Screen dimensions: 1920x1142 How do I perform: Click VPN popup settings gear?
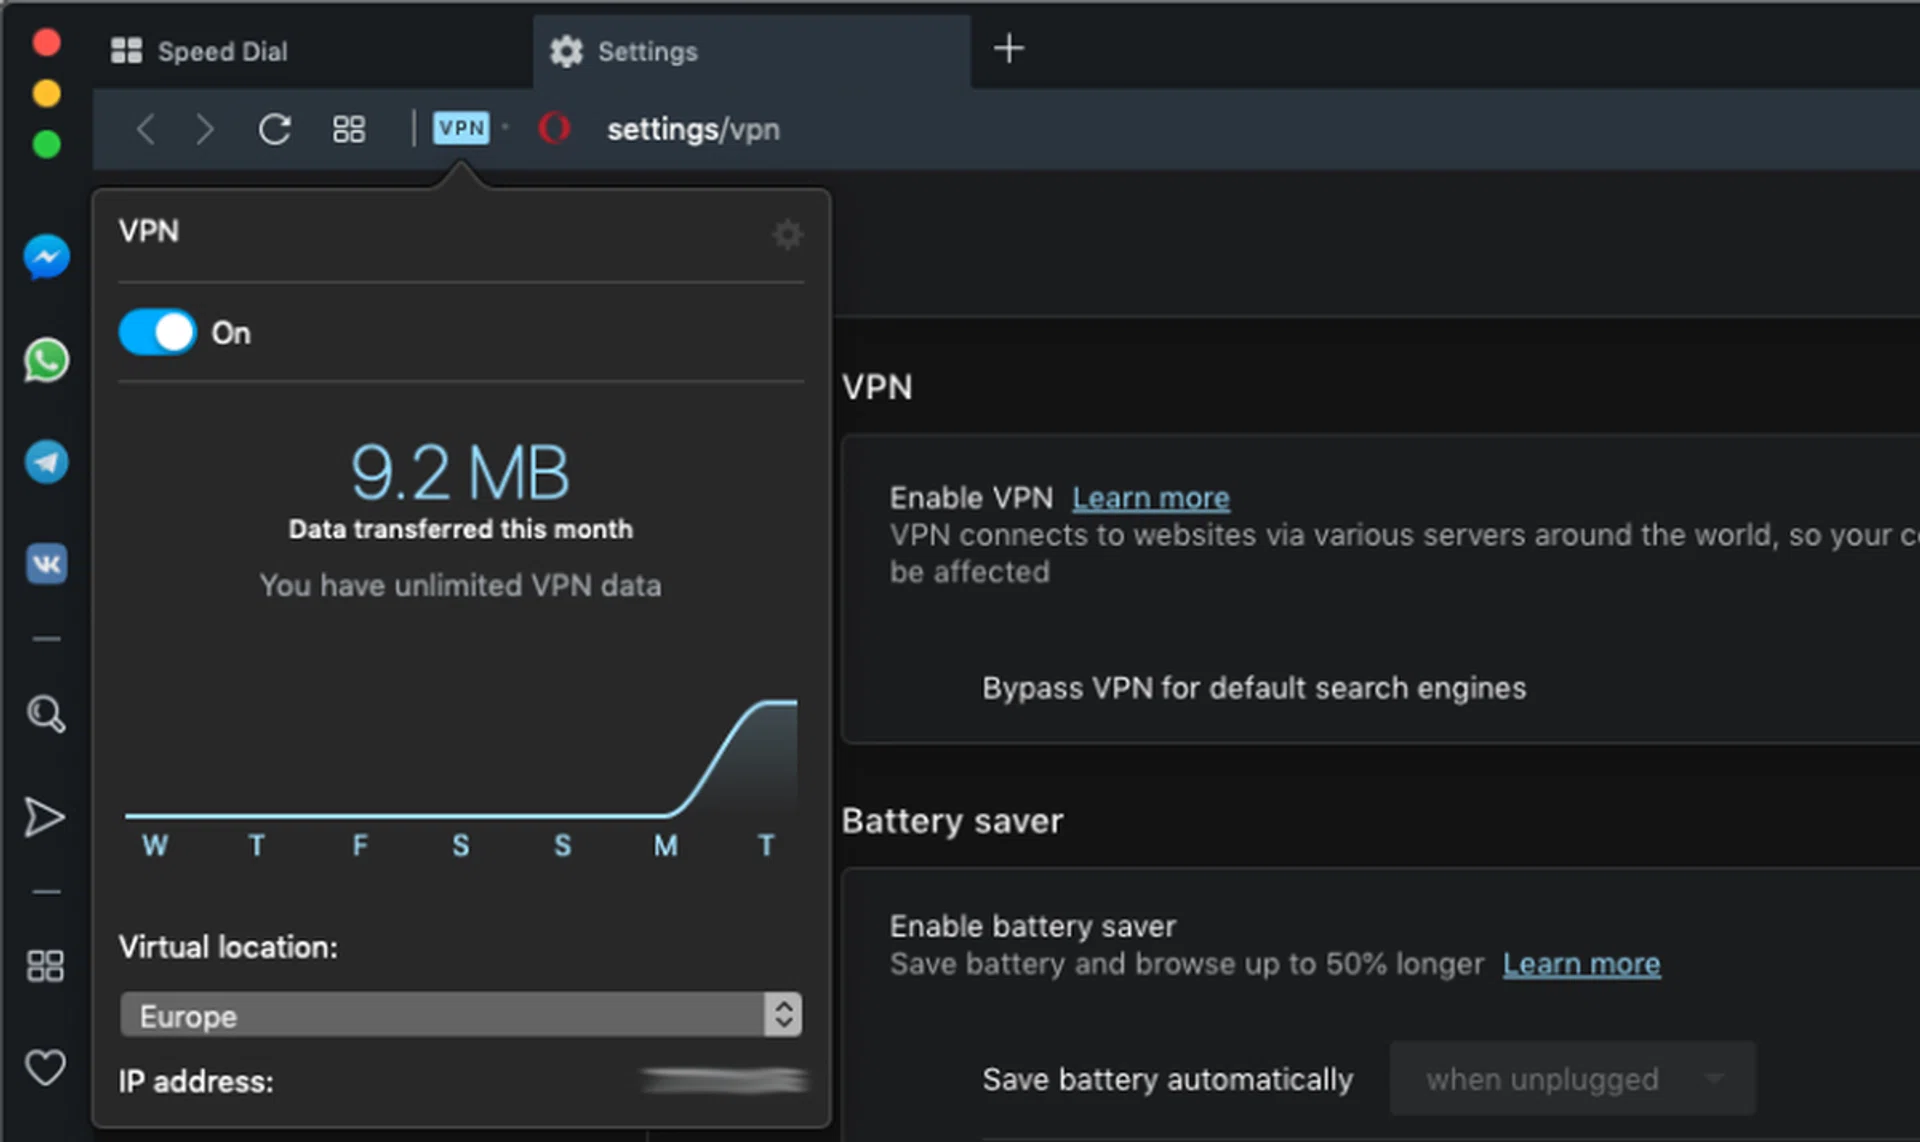coord(787,235)
